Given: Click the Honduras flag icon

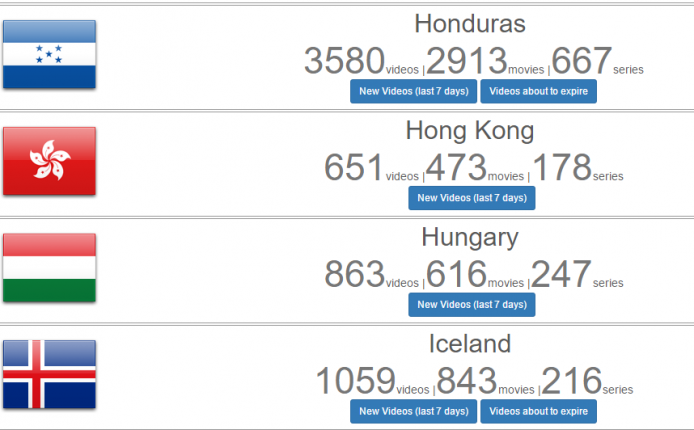Looking at the screenshot, I should coord(49,54).
